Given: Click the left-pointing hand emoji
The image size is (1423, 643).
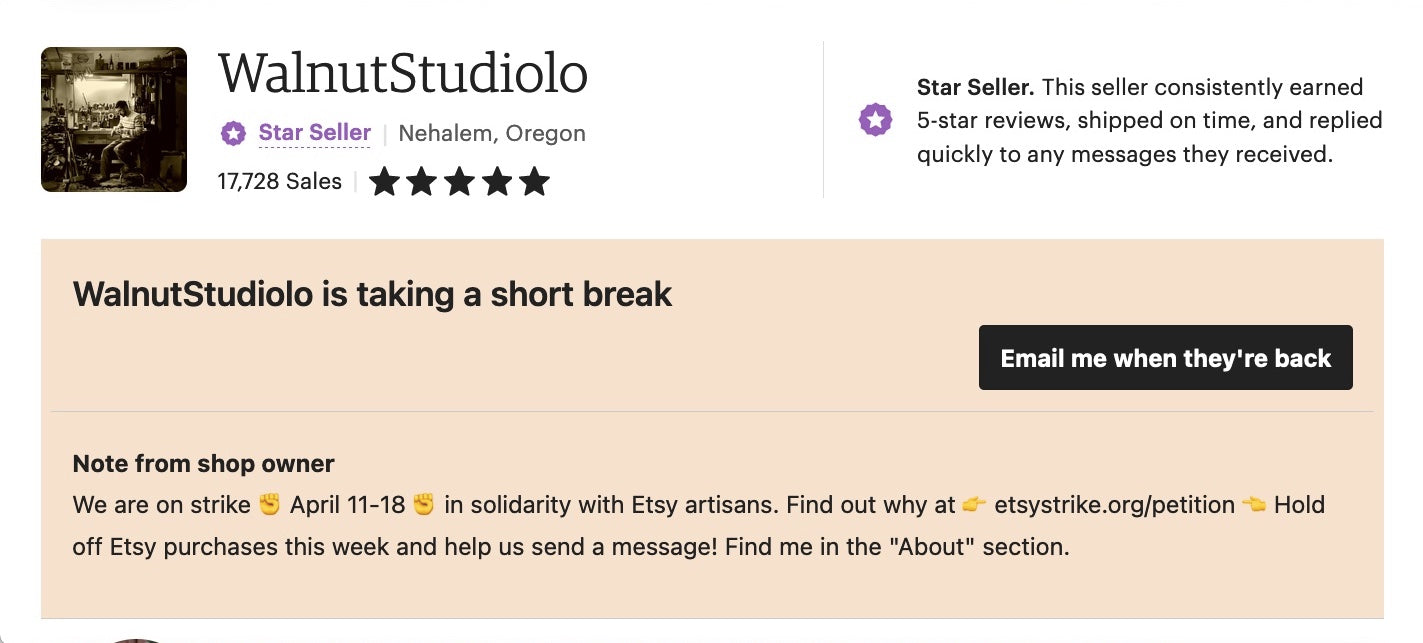Looking at the screenshot, I should point(1254,504).
